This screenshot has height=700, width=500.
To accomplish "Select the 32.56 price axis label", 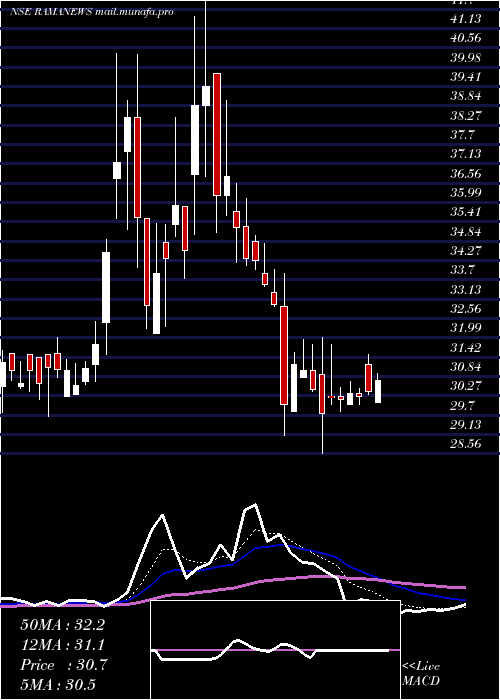I will (x=466, y=309).
